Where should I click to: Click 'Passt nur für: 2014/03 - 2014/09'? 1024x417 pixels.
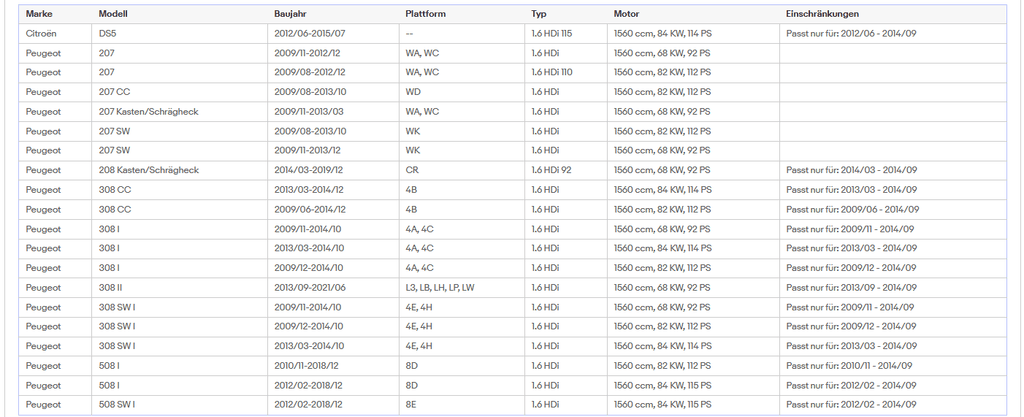pyautogui.click(x=852, y=170)
